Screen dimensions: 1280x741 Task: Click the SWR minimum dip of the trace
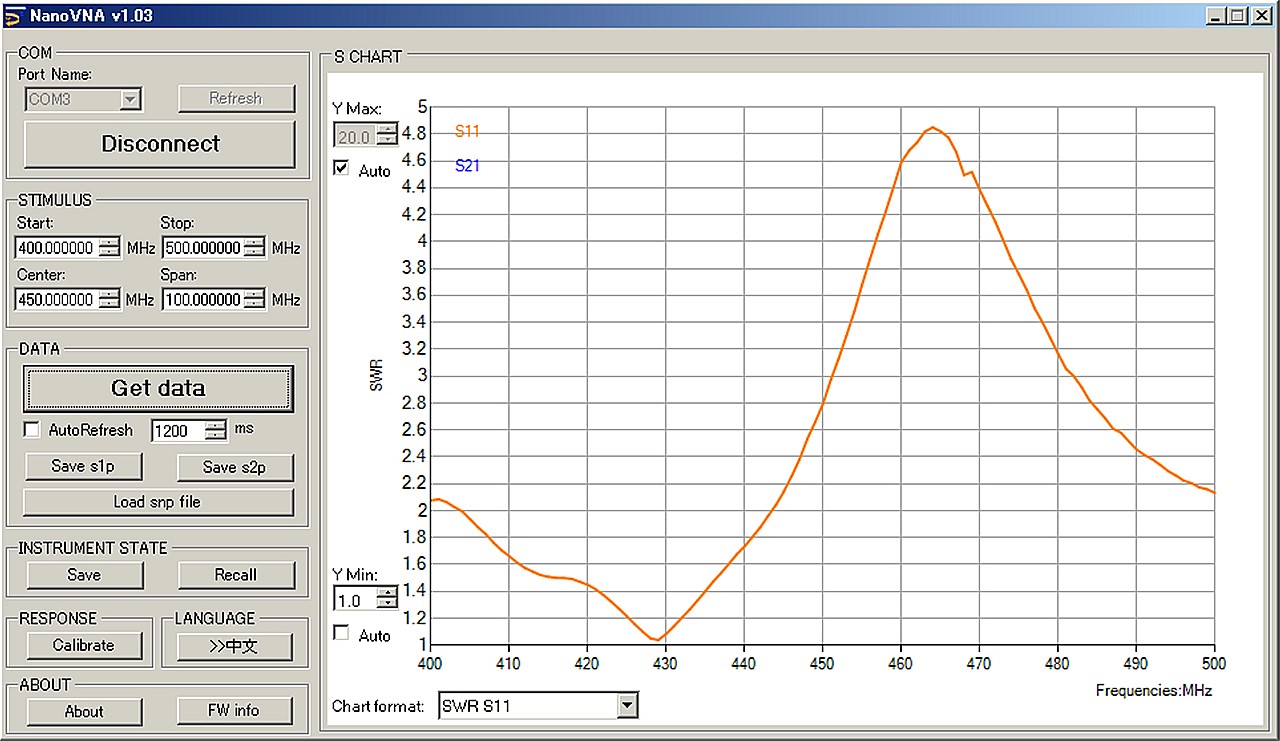coord(657,639)
